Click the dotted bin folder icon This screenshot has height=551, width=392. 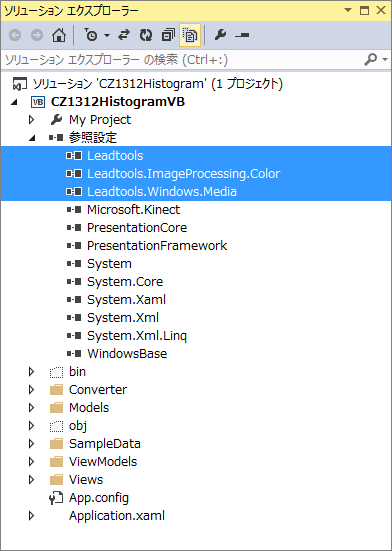click(57, 372)
